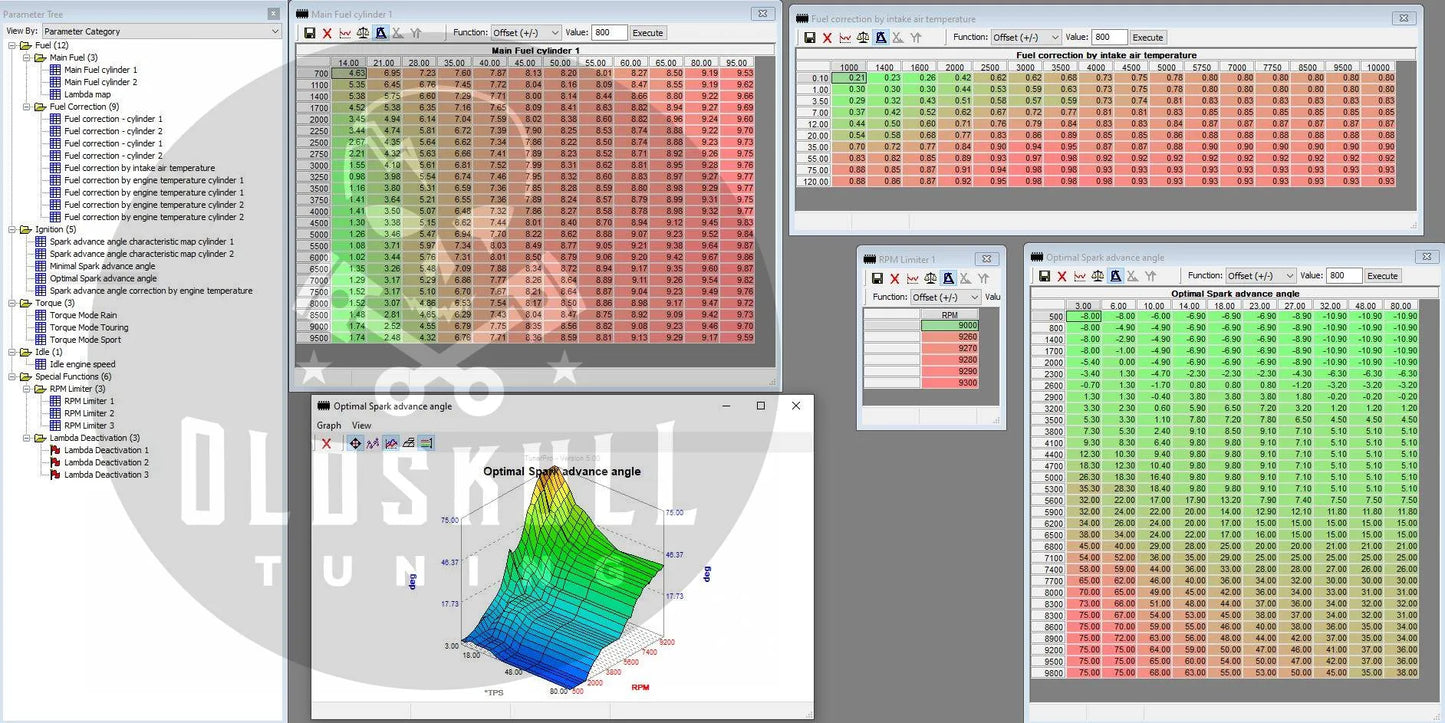Select RPM Limiter 2 in tree

click(x=89, y=413)
